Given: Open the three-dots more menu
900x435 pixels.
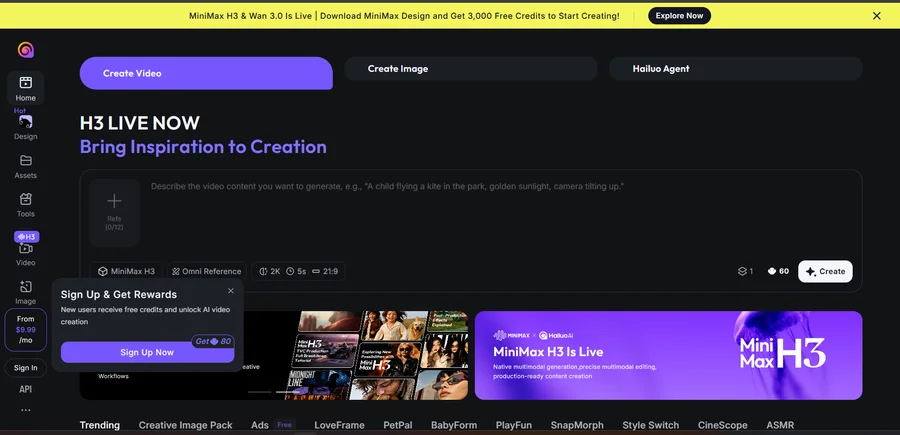Looking at the screenshot, I should coord(25,410).
